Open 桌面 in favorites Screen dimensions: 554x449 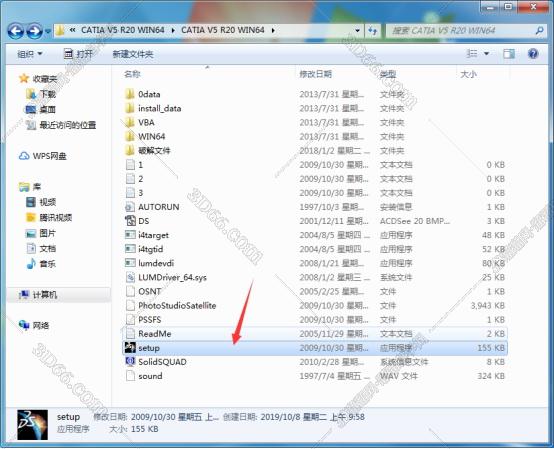pos(41,110)
